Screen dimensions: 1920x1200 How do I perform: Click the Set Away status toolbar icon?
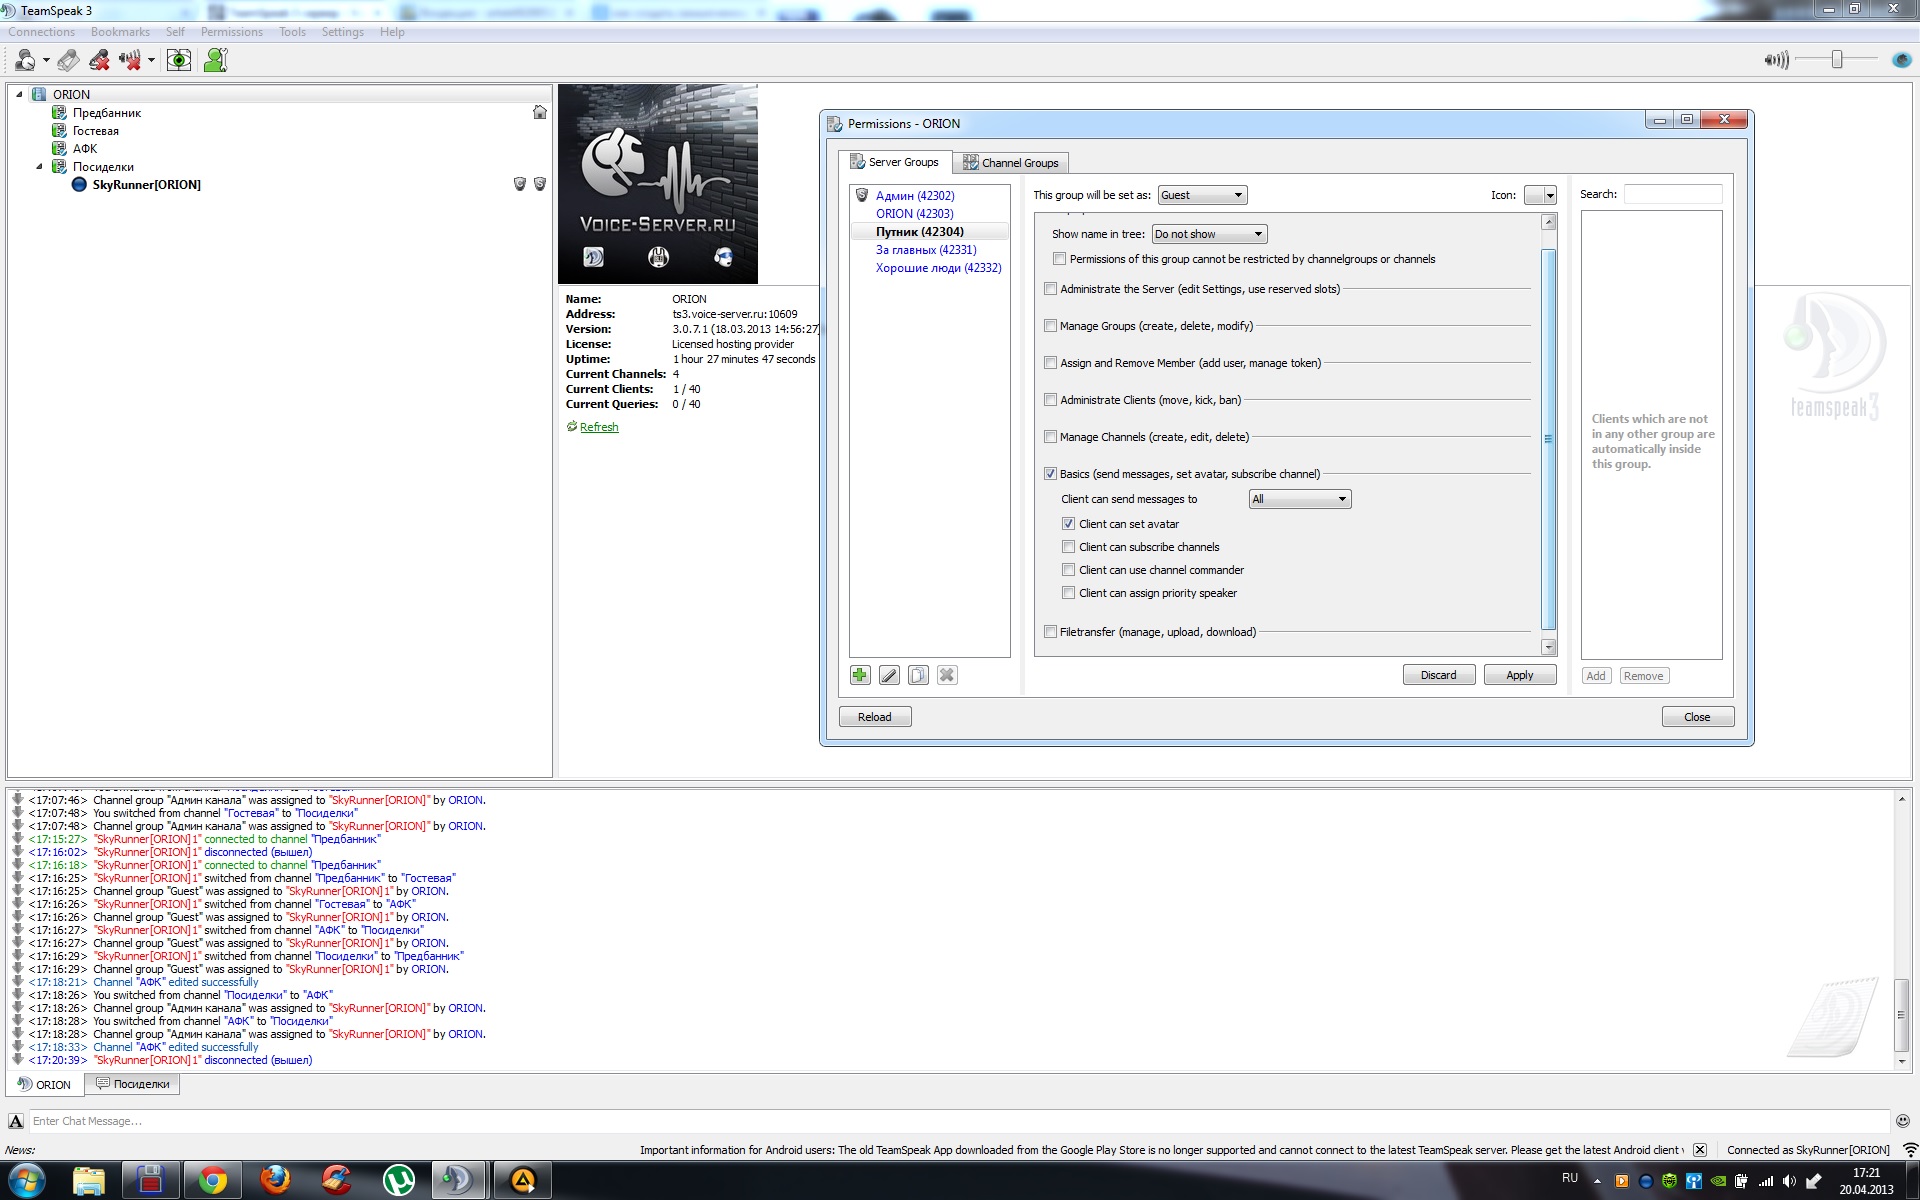coord(25,60)
